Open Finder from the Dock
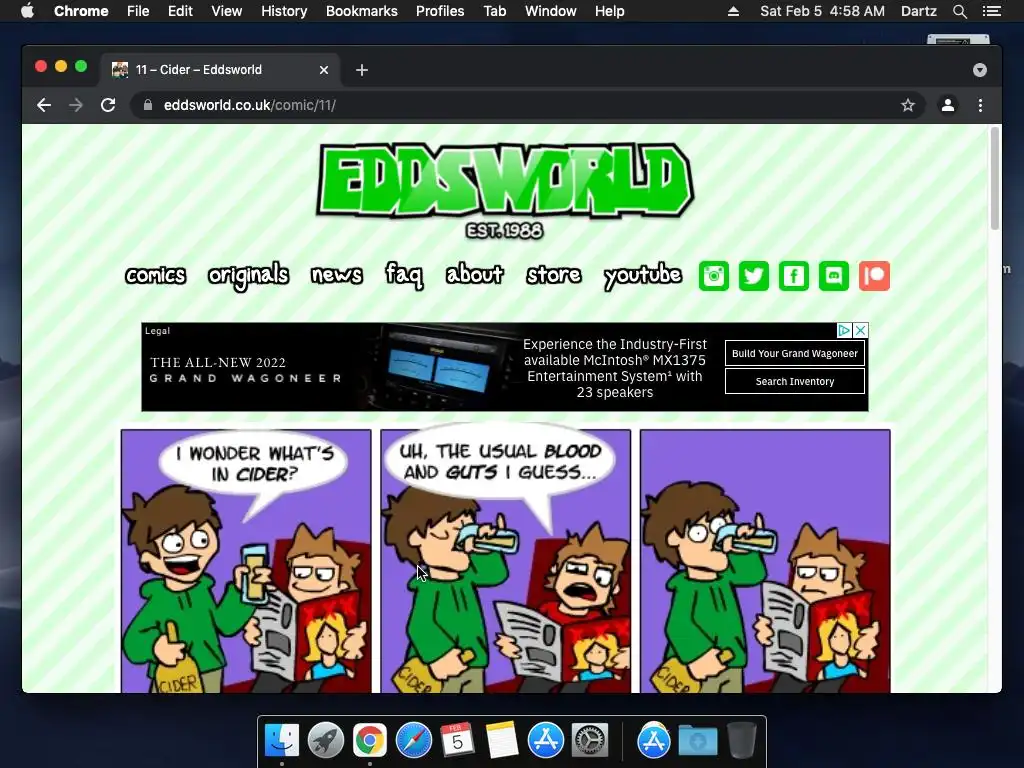Viewport: 1024px width, 768px height. [281, 740]
